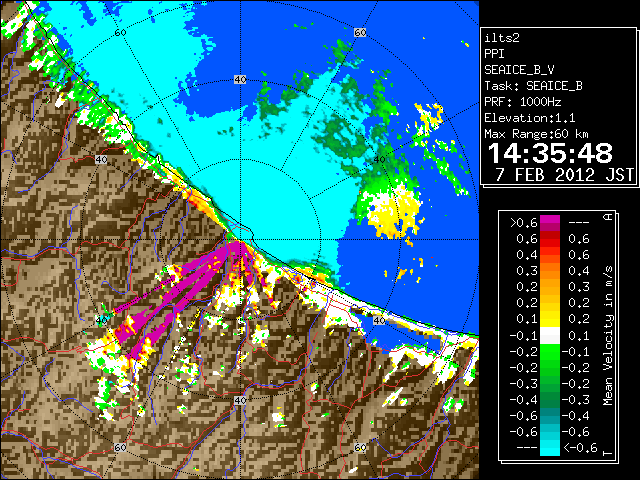Image resolution: width=640 pixels, height=480 pixels.
Task: Click the cyan <-0.6 velocity color swatch
Action: pos(550,447)
